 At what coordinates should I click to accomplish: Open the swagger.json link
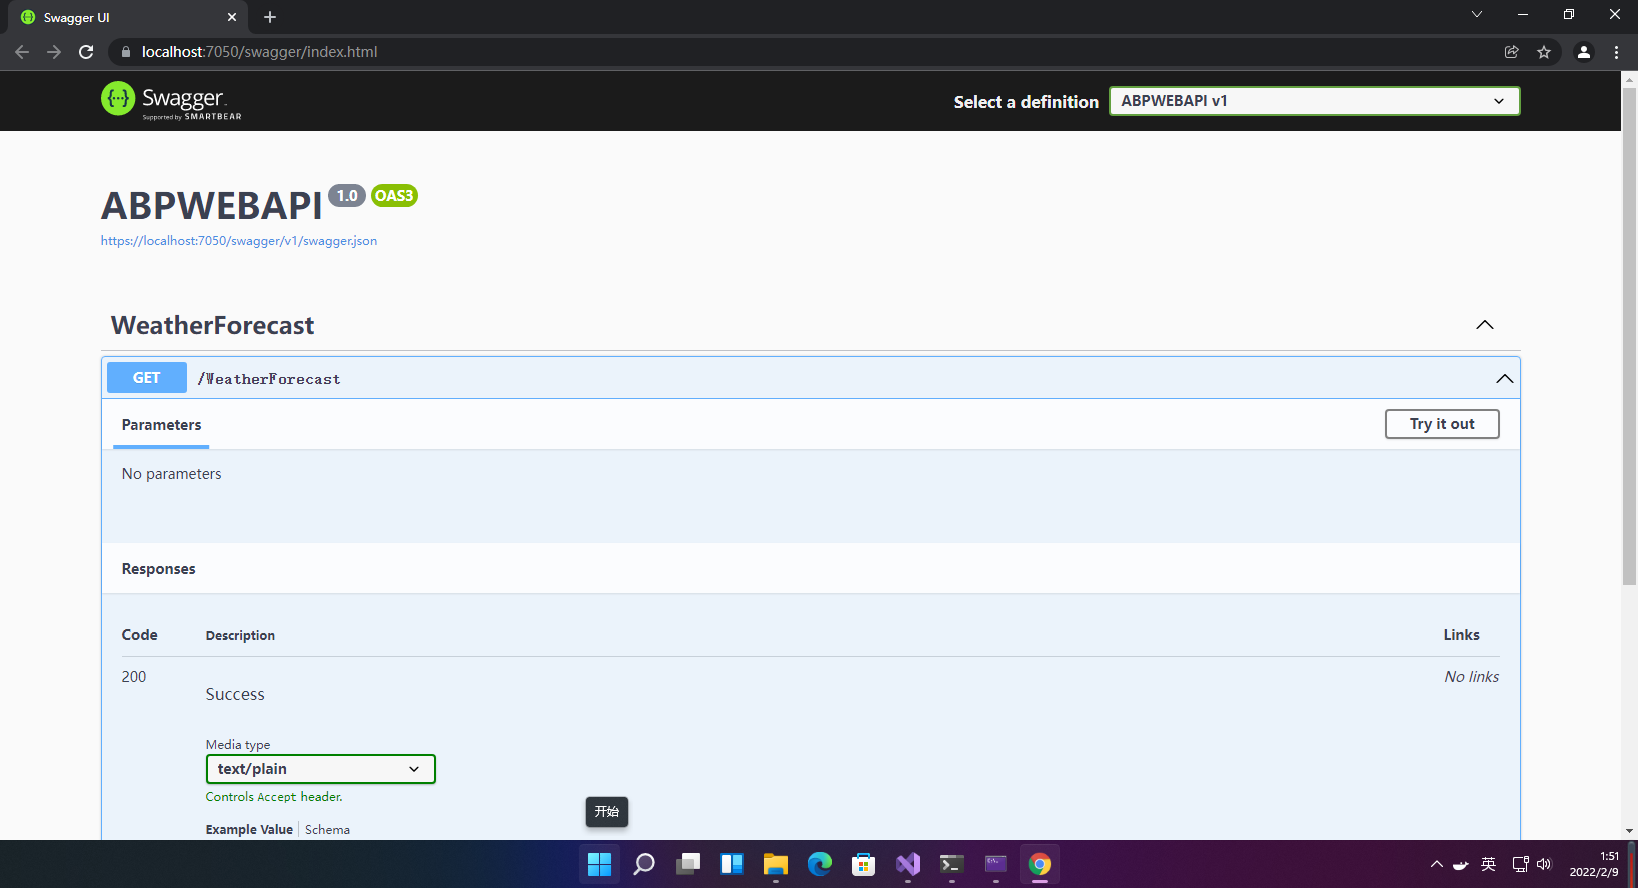click(239, 241)
